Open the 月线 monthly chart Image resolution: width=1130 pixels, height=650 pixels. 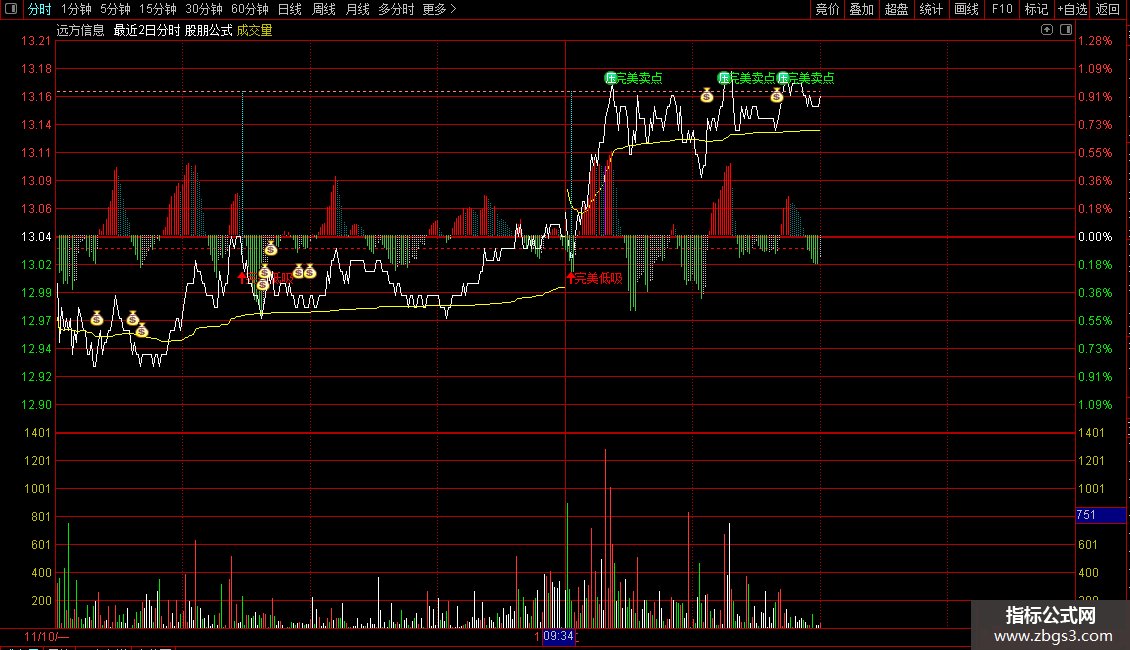(357, 9)
